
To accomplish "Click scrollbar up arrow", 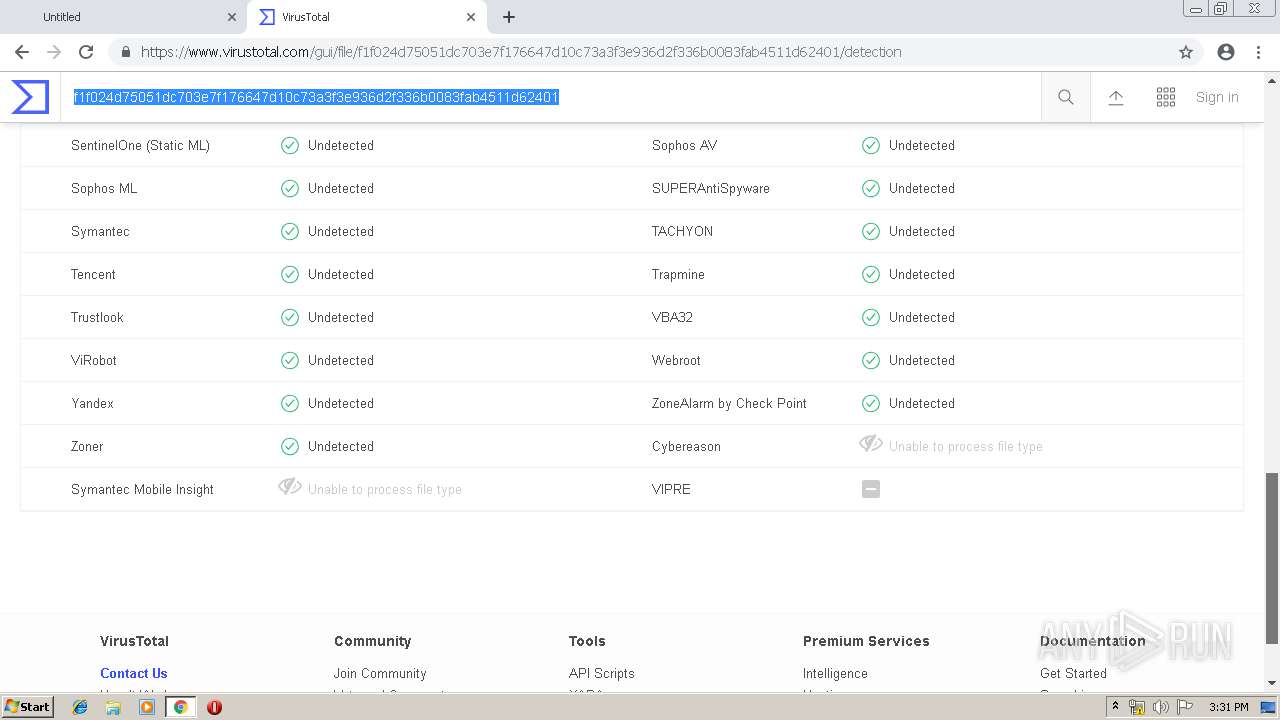I will click(x=1272, y=80).
